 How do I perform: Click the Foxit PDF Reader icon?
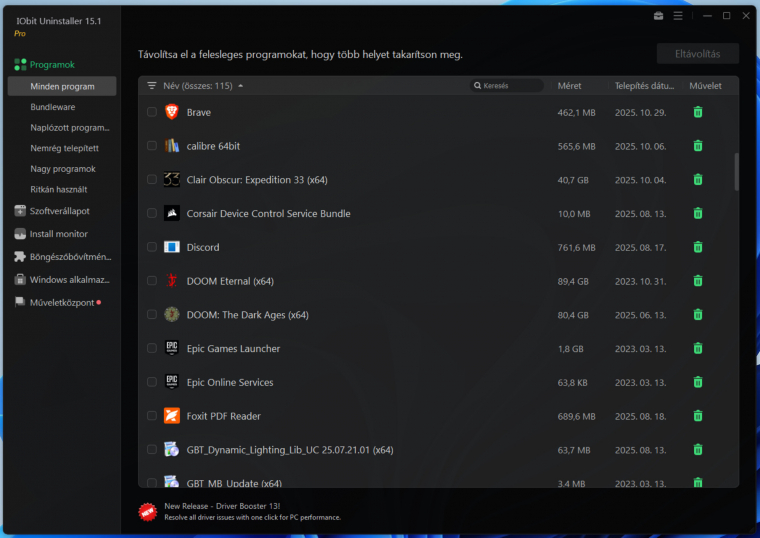coord(172,416)
